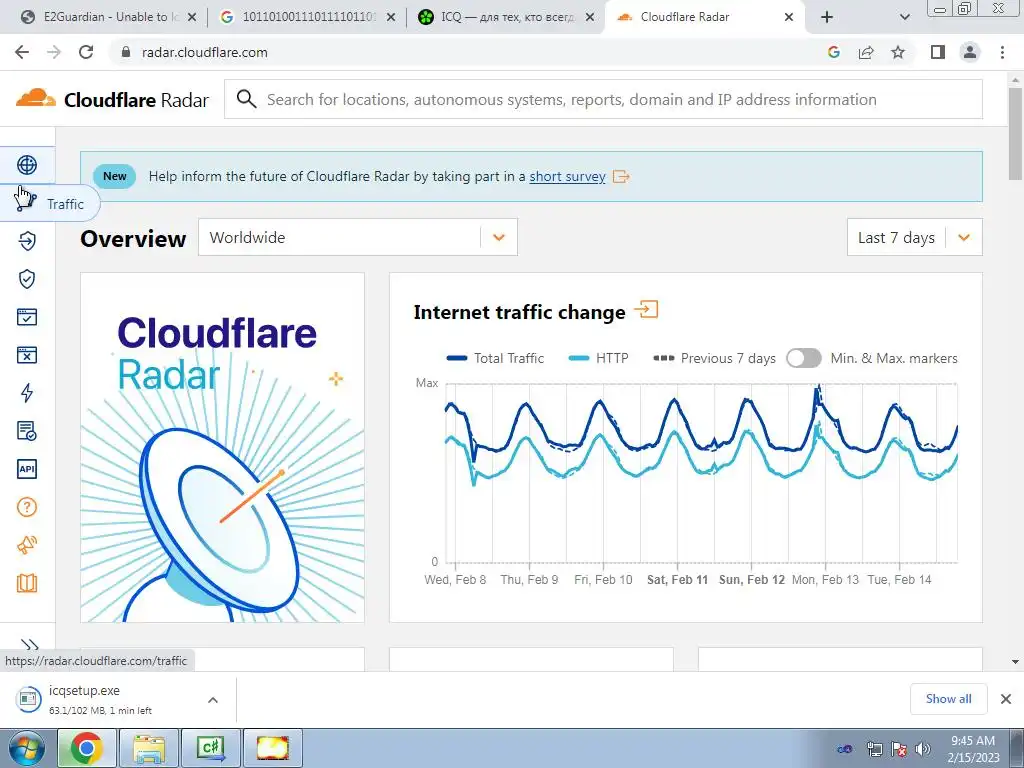This screenshot has width=1024, height=768.
Task: Open the orange question mark help icon
Action: tap(27, 507)
